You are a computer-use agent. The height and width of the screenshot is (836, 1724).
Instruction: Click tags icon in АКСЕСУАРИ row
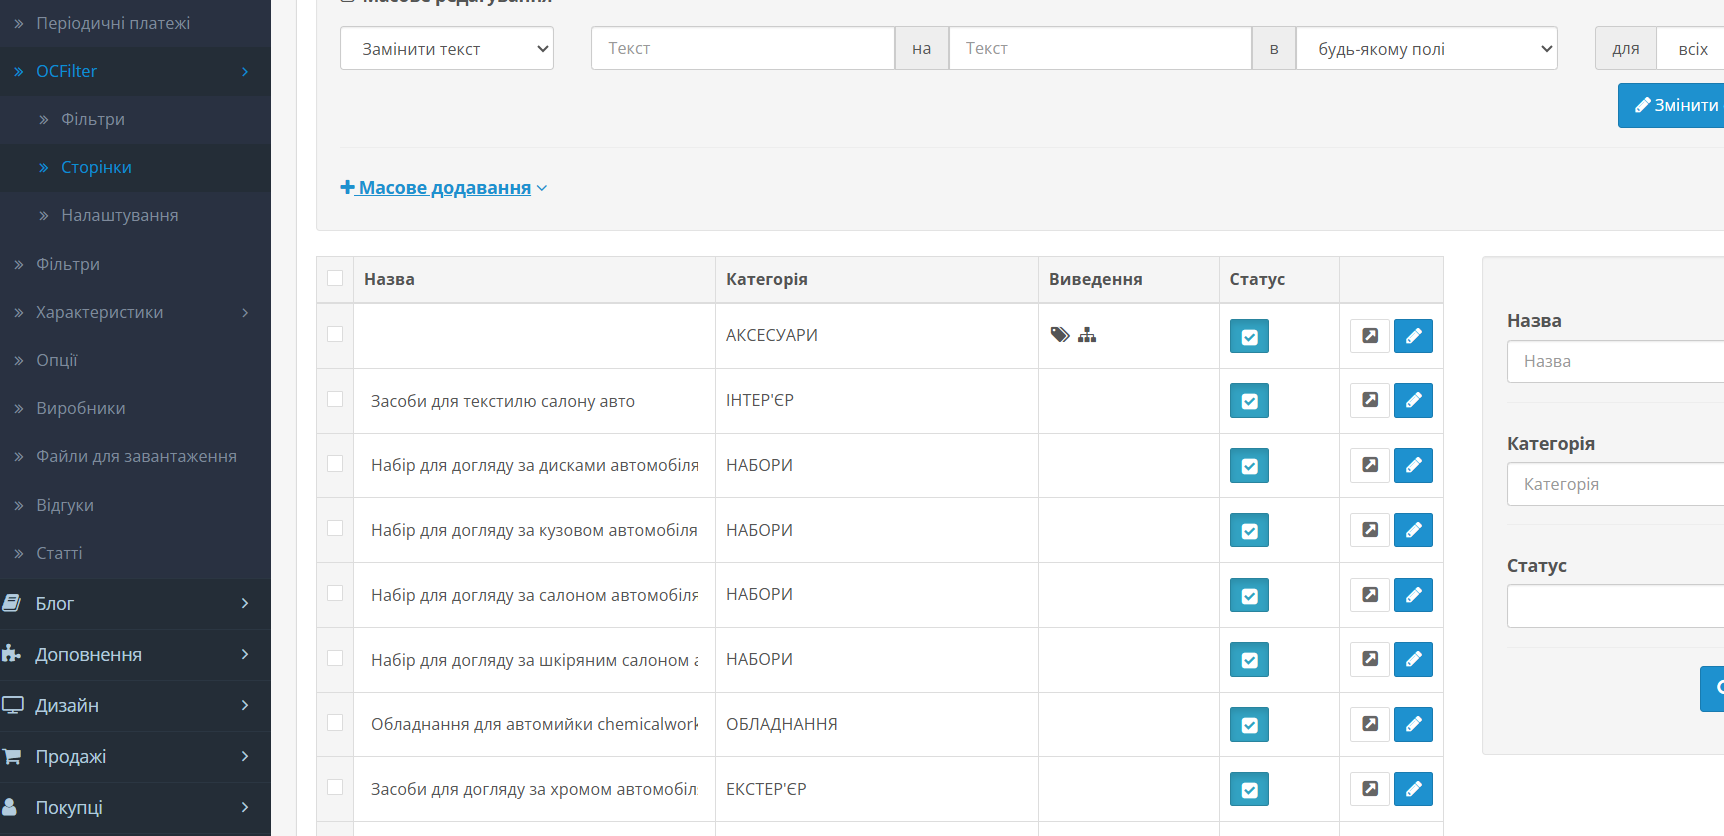[x=1060, y=335]
